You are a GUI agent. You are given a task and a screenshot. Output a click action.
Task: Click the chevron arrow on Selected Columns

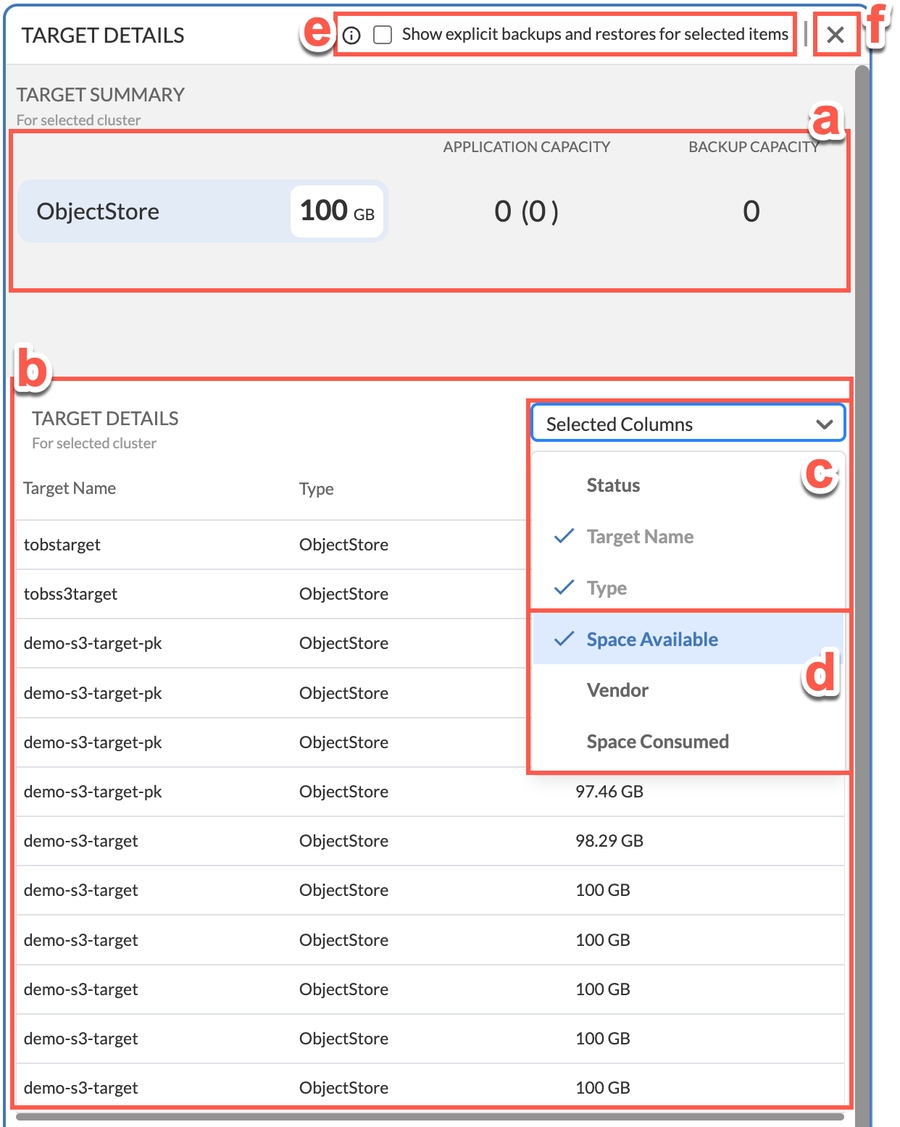point(824,425)
